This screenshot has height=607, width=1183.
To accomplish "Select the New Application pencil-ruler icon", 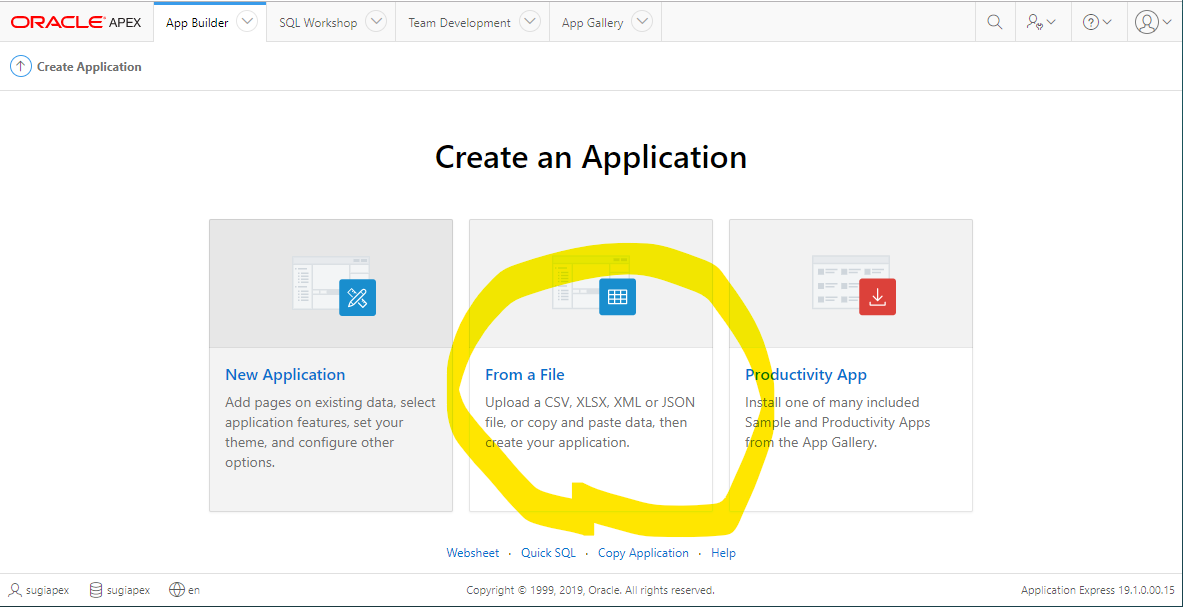I will (357, 297).
